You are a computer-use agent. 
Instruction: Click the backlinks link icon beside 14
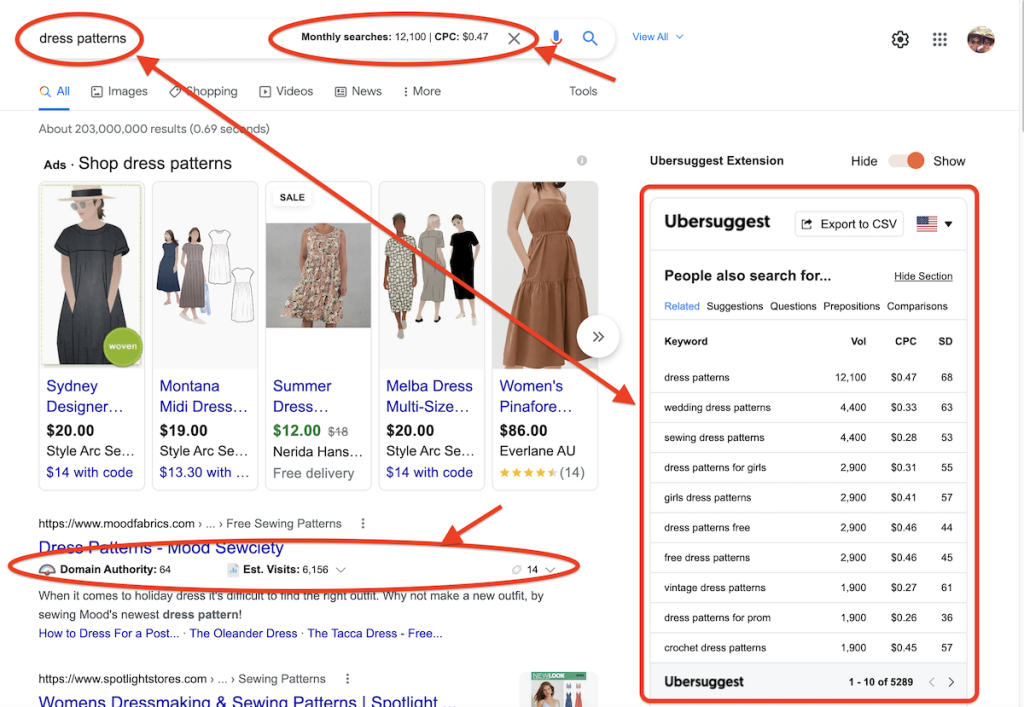point(517,569)
